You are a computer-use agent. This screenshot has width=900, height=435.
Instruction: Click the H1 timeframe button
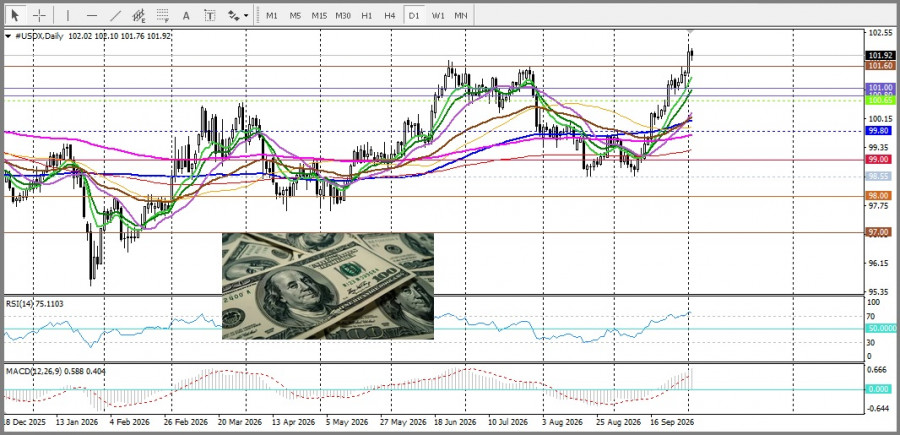pyautogui.click(x=367, y=15)
